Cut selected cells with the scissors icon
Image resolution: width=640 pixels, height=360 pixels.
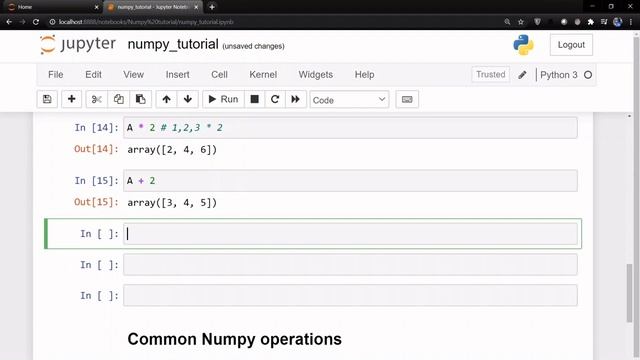click(97, 99)
